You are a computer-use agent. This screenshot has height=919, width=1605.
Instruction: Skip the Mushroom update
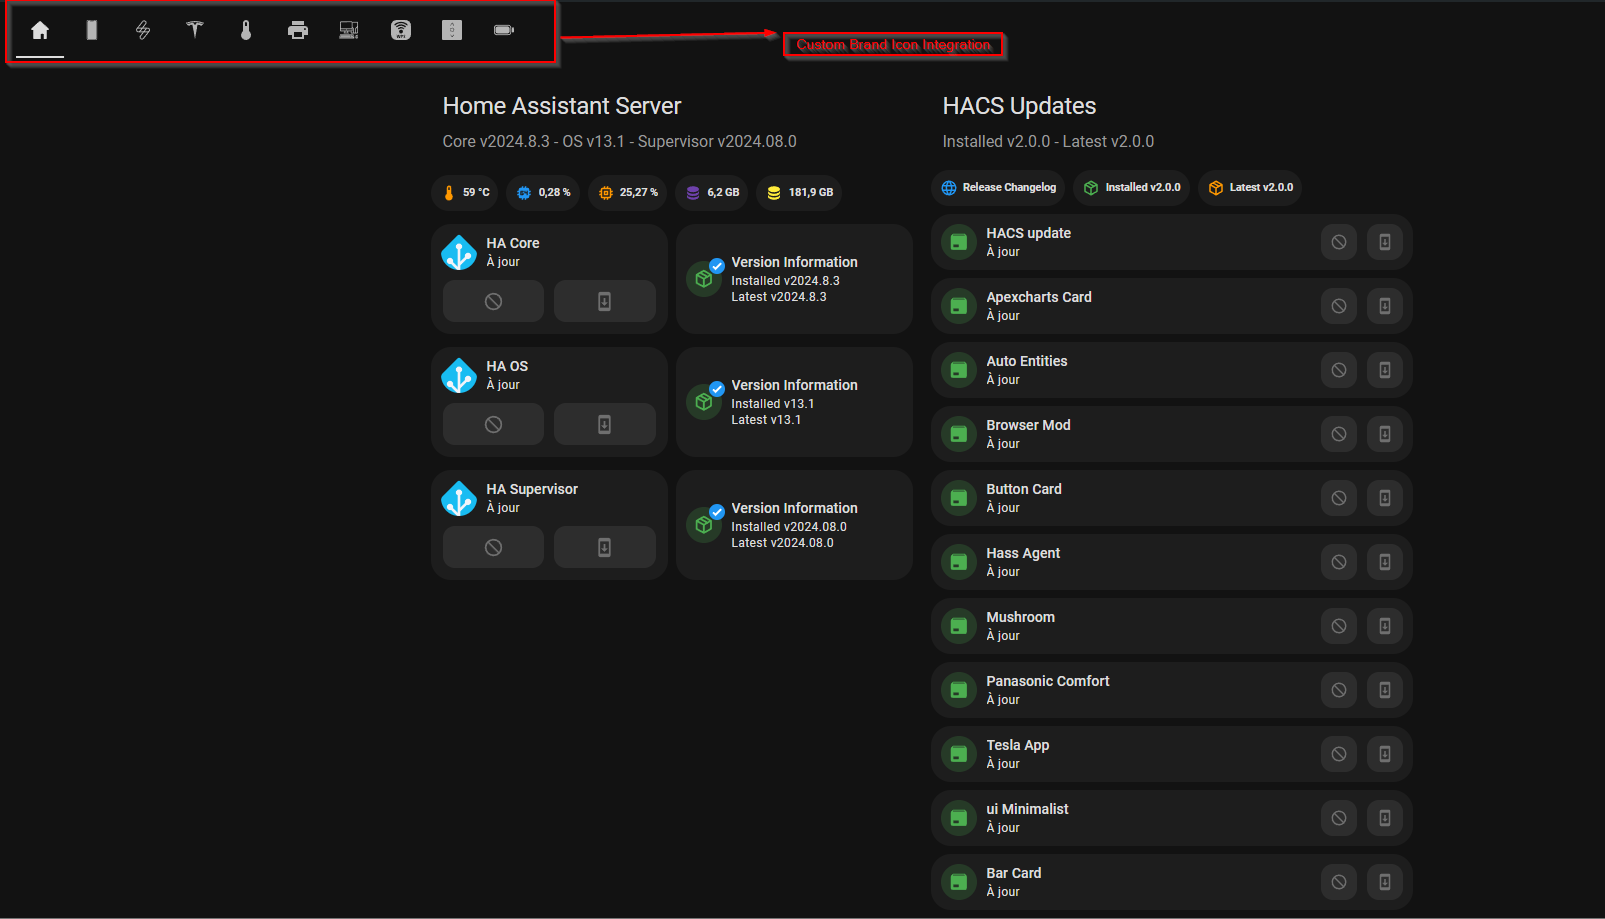click(1338, 626)
